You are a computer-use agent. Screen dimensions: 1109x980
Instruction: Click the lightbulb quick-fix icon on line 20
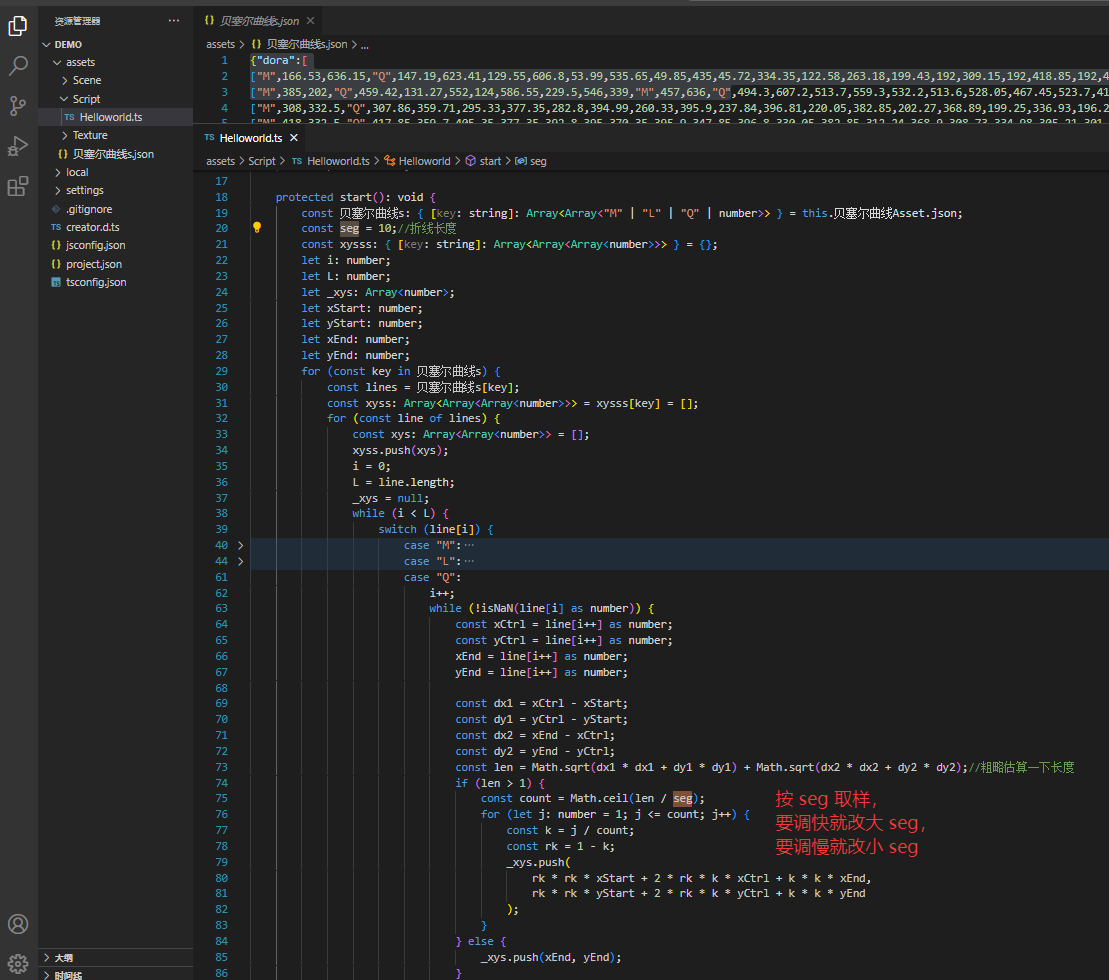pos(257,228)
